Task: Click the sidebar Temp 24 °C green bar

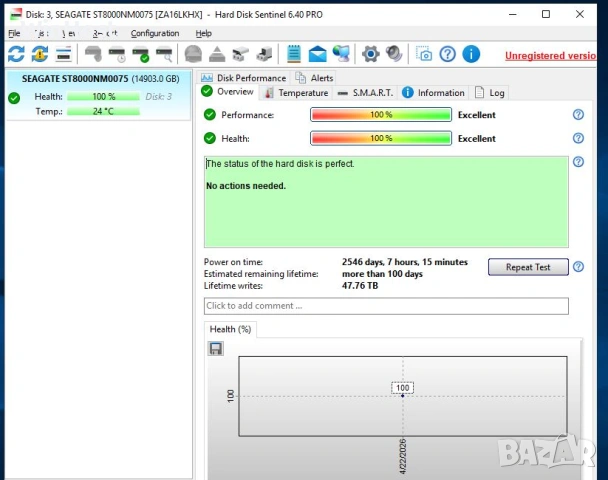Action: point(103,111)
